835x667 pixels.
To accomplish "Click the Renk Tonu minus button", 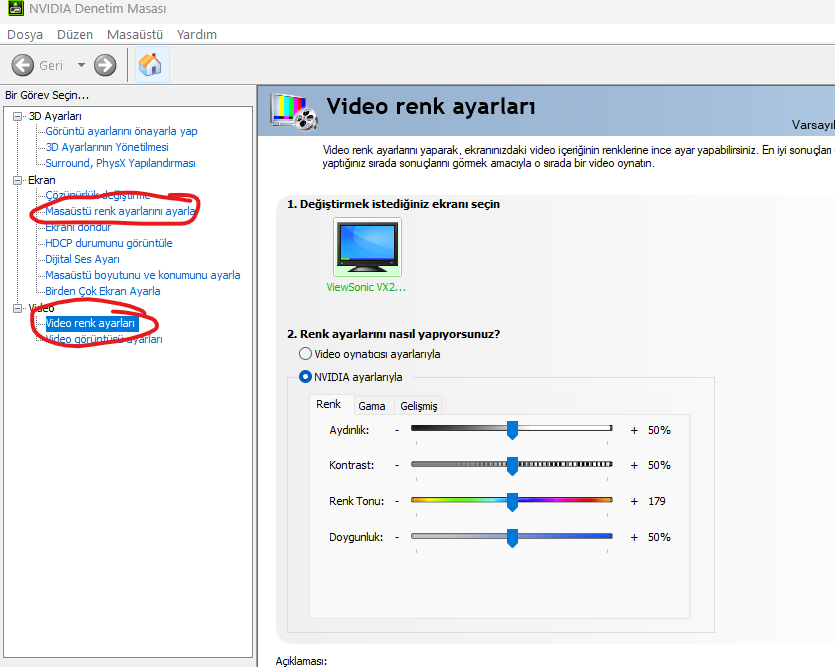I will (x=397, y=501).
